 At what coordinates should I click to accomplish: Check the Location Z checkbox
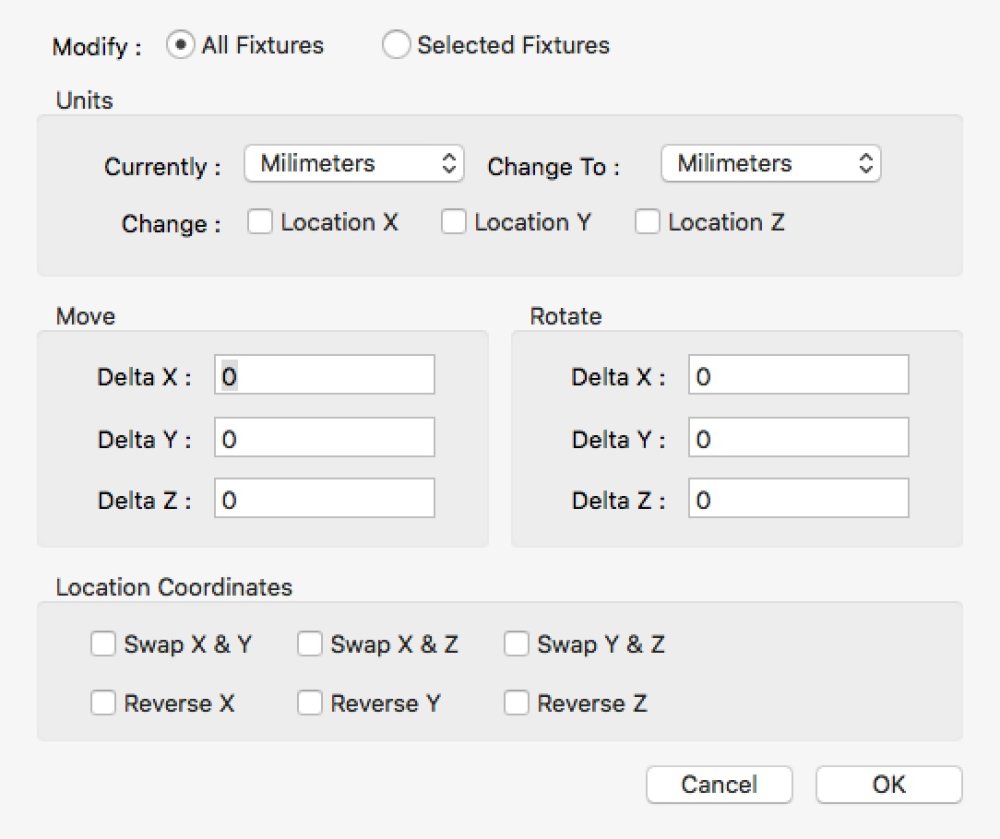647,223
